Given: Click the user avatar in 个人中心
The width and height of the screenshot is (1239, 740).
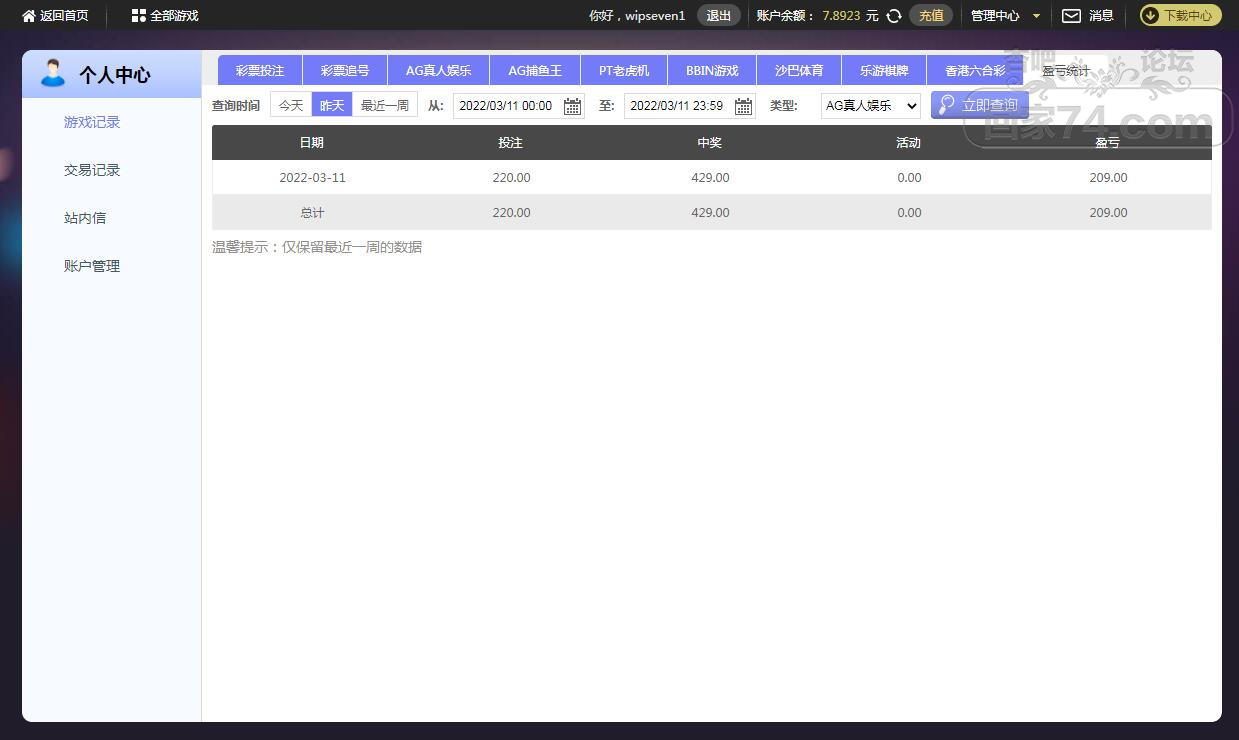Looking at the screenshot, I should click(52, 74).
